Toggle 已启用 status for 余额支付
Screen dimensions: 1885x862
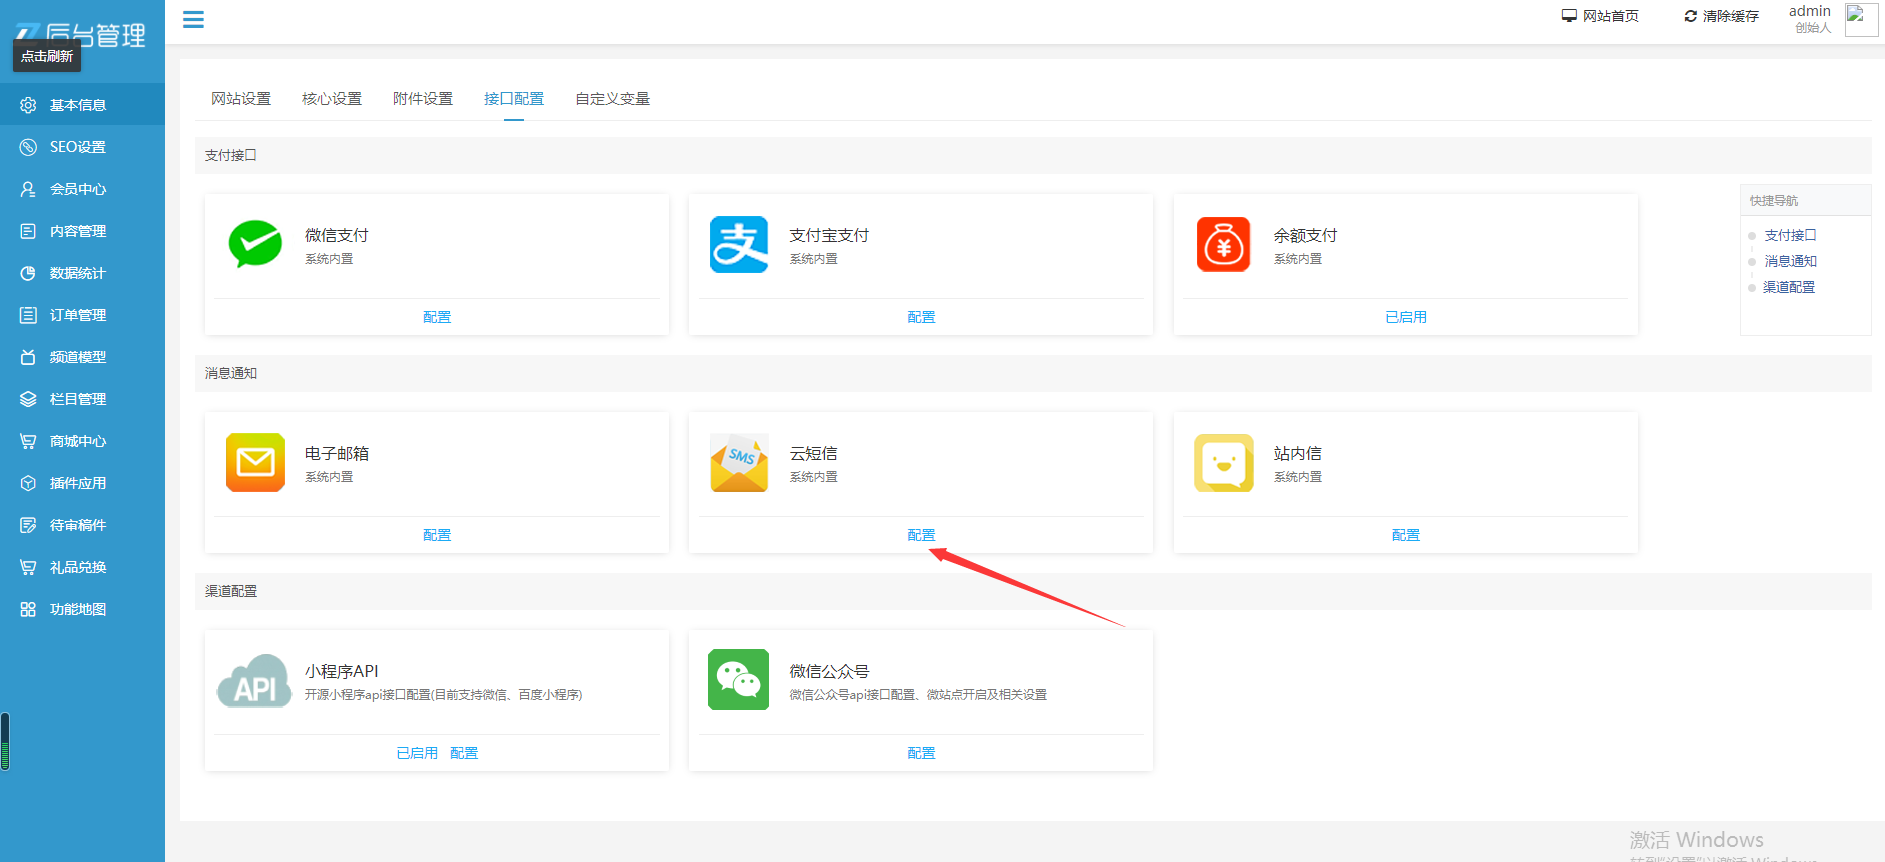(x=1405, y=317)
